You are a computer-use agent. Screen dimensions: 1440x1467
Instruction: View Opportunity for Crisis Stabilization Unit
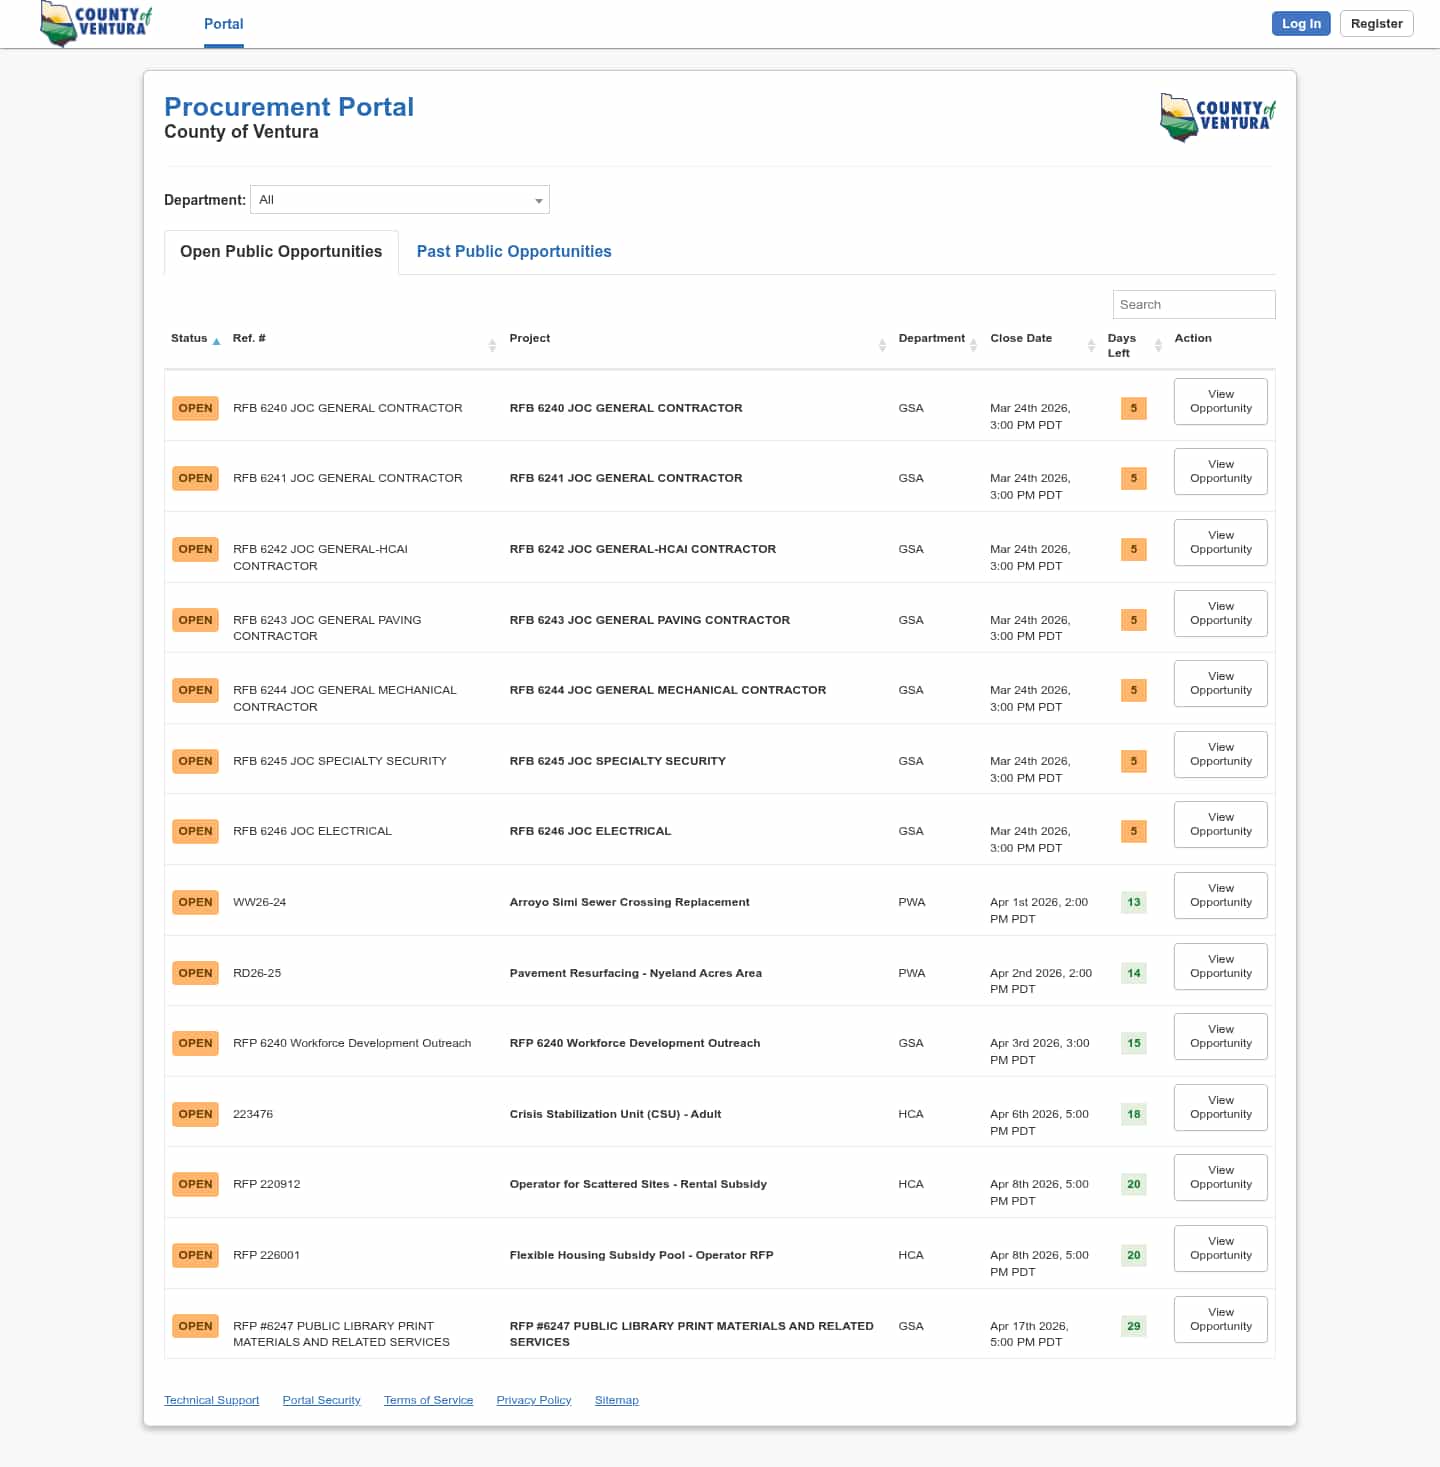[x=1221, y=1107]
